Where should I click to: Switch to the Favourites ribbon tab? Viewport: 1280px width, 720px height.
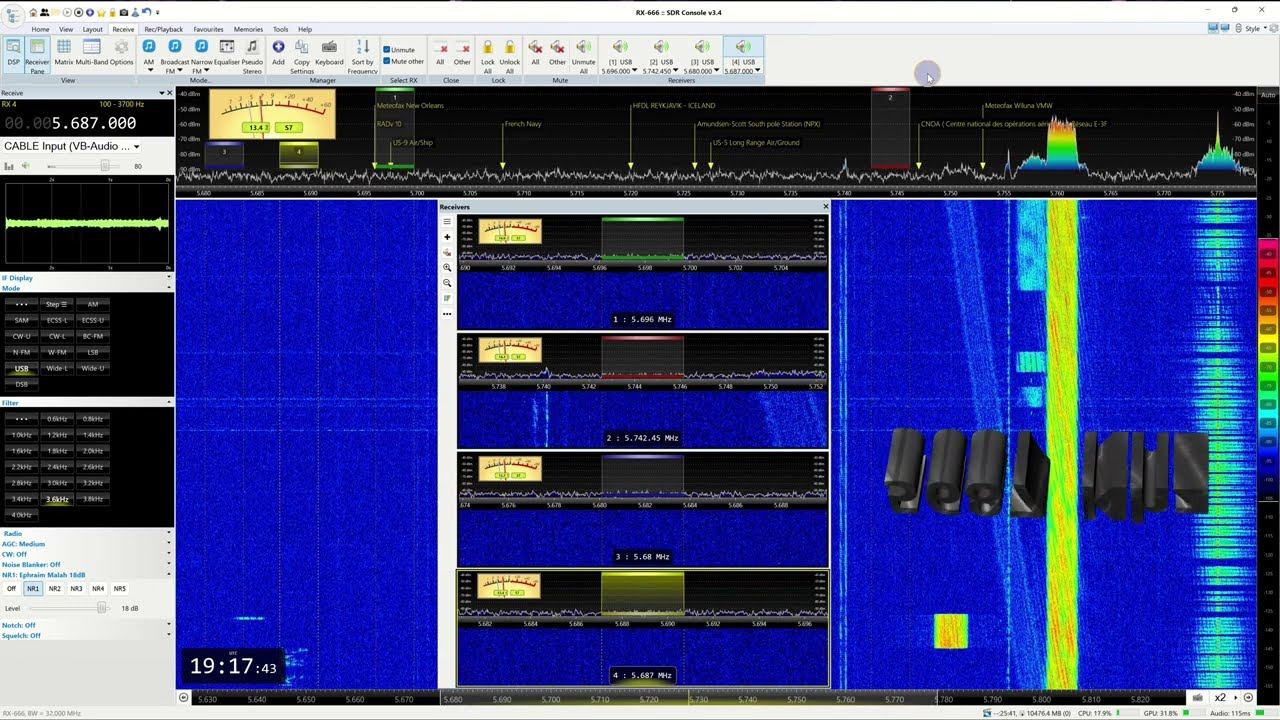coord(208,29)
